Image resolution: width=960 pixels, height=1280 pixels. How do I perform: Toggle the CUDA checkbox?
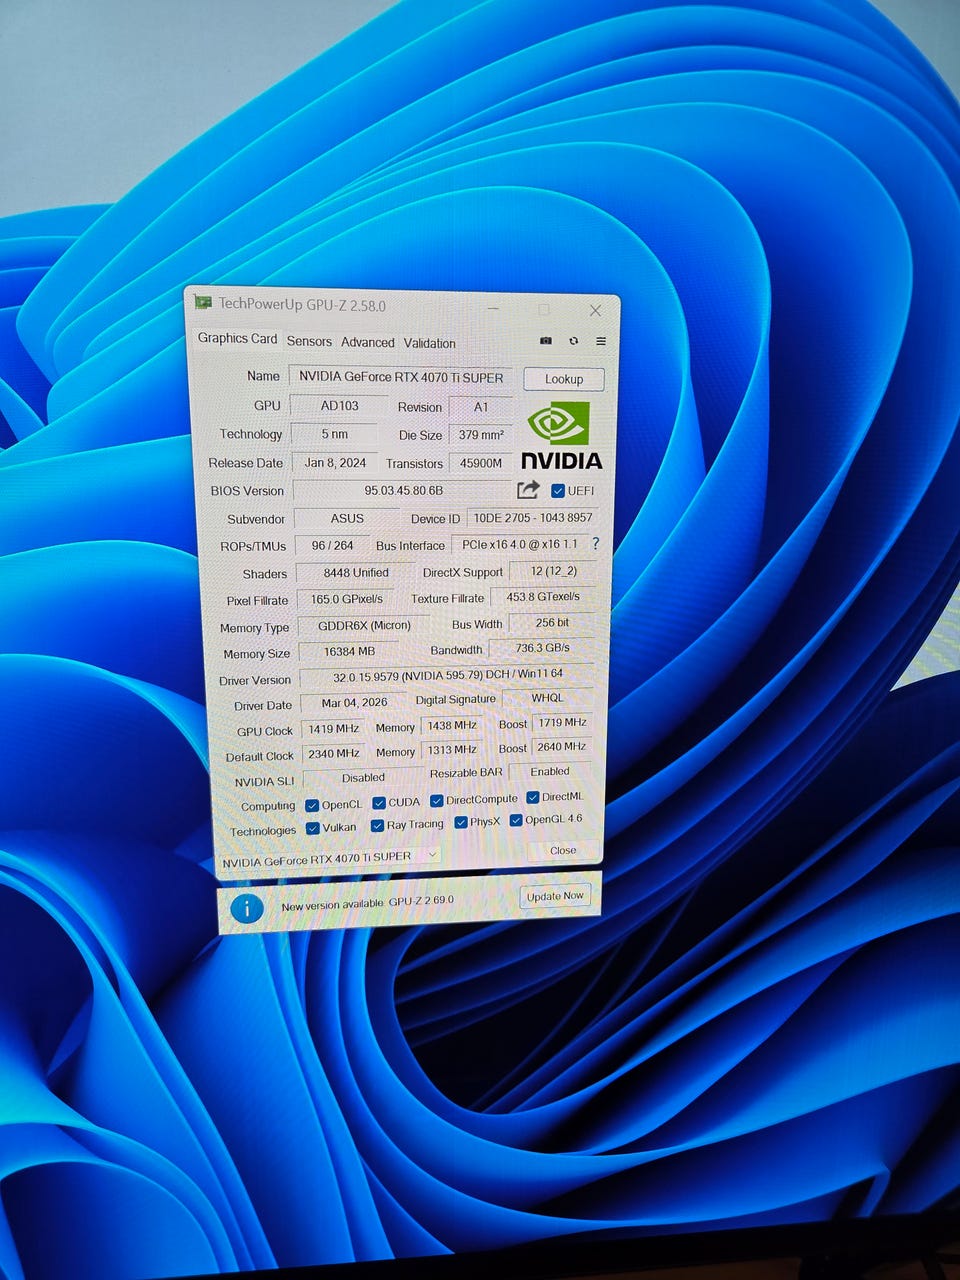coord(379,802)
